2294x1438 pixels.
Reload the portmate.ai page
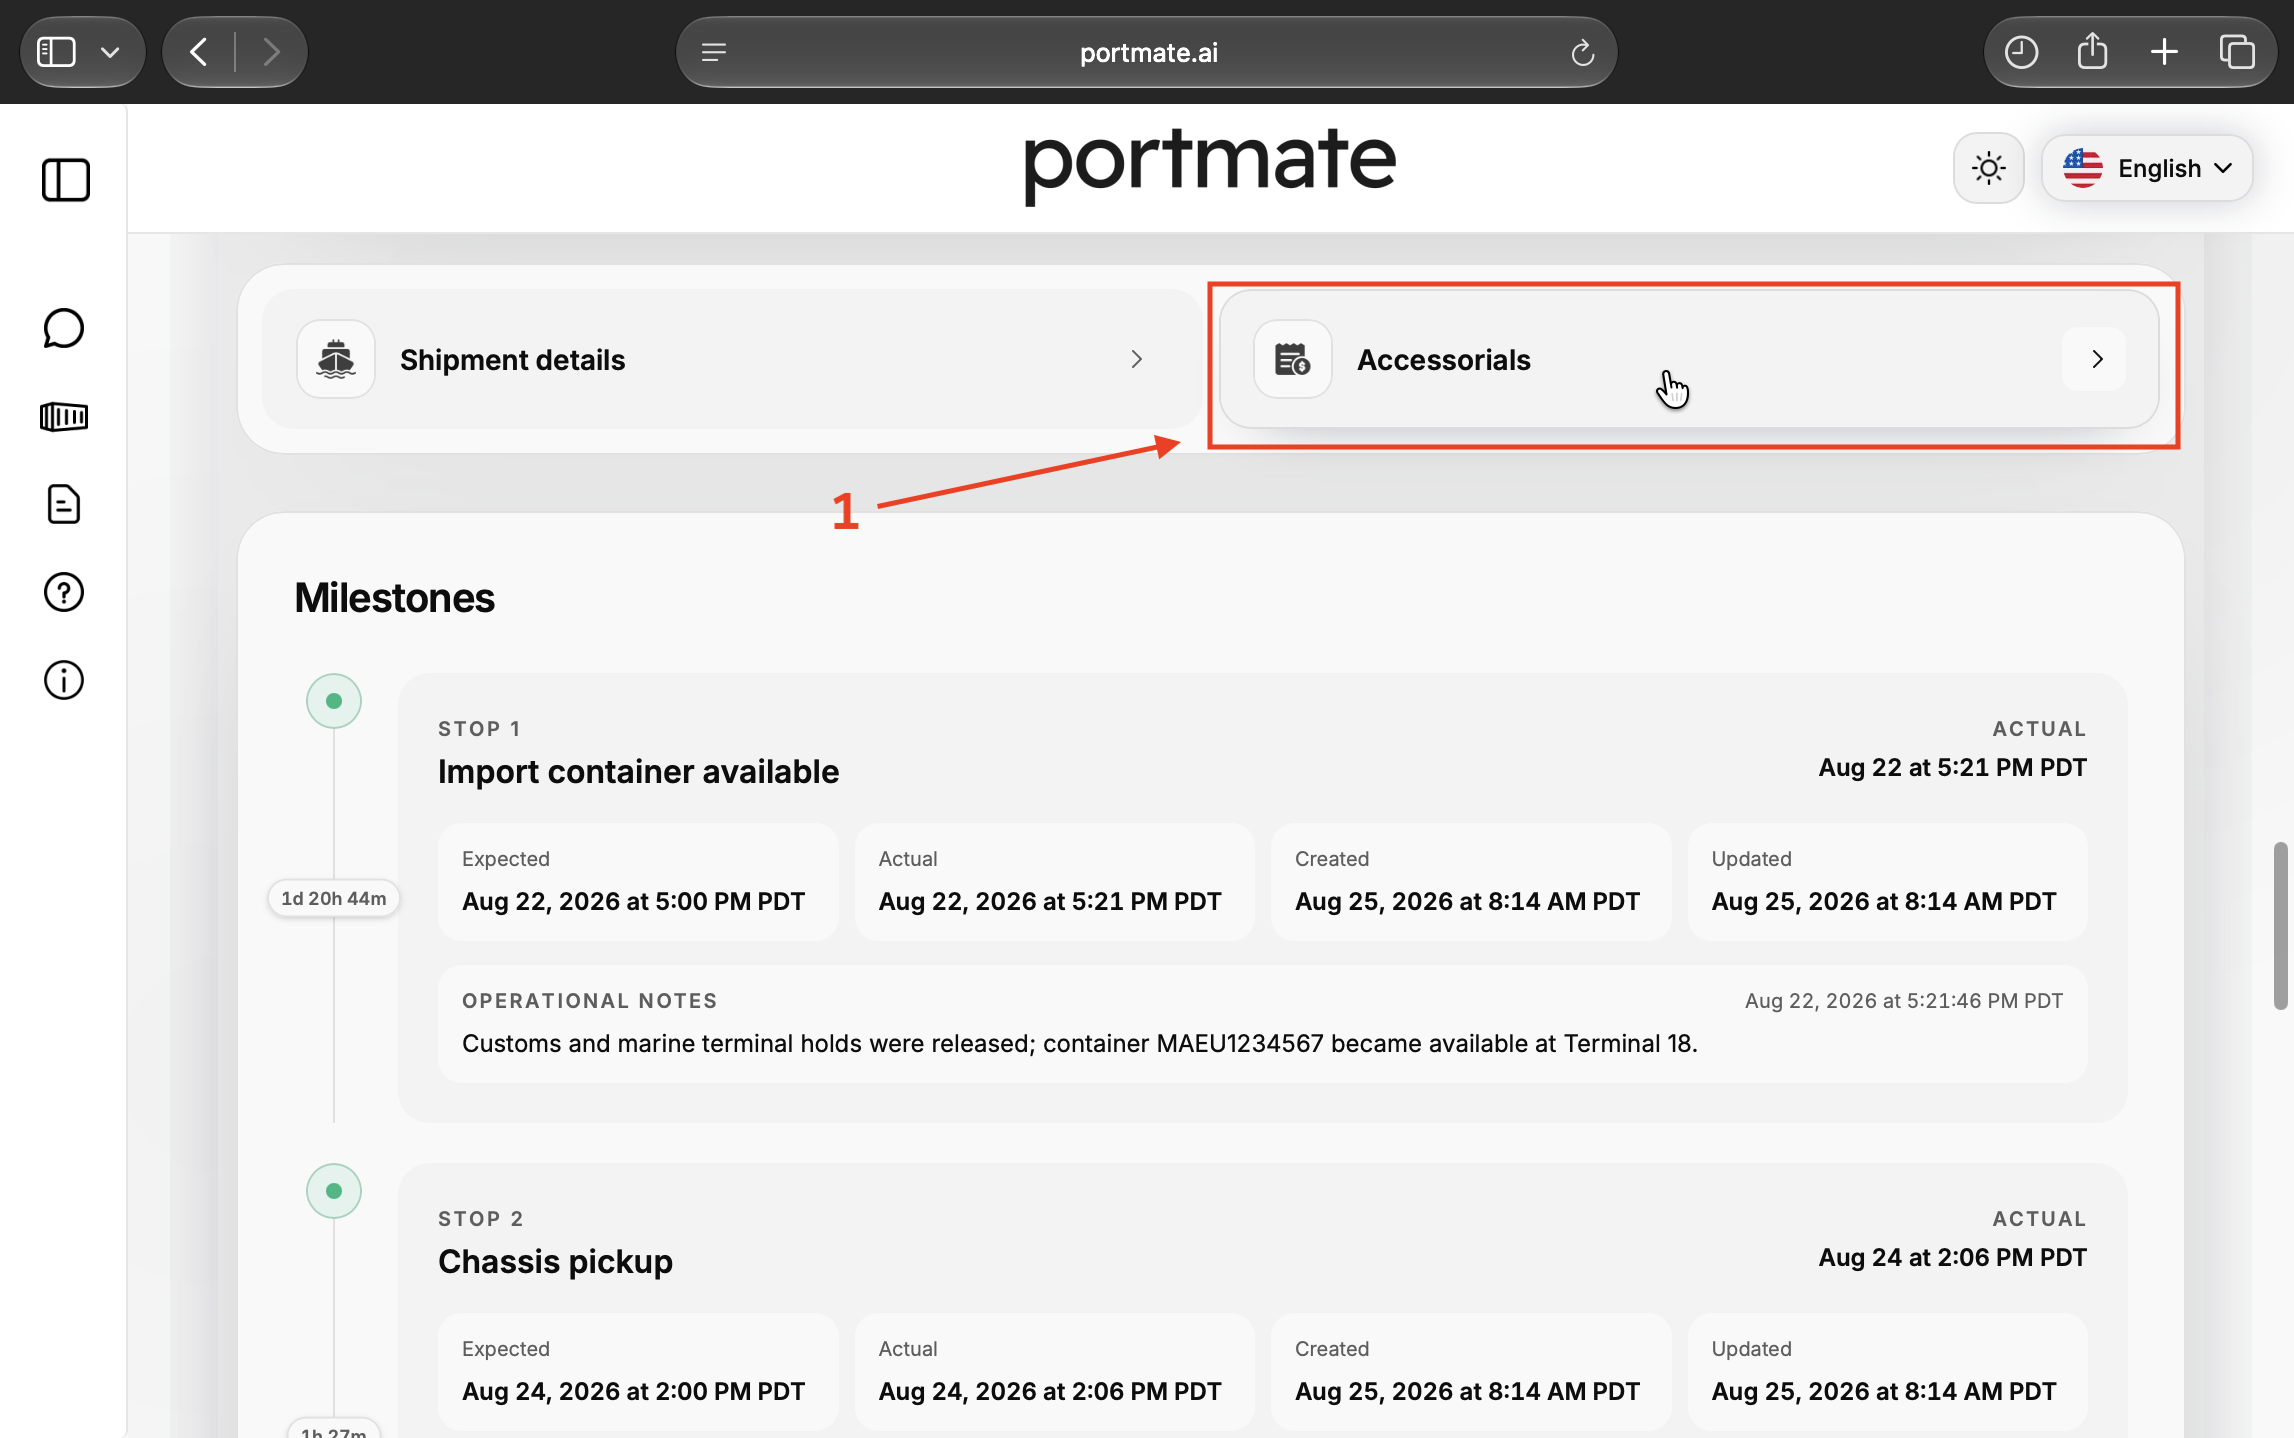coord(1582,52)
